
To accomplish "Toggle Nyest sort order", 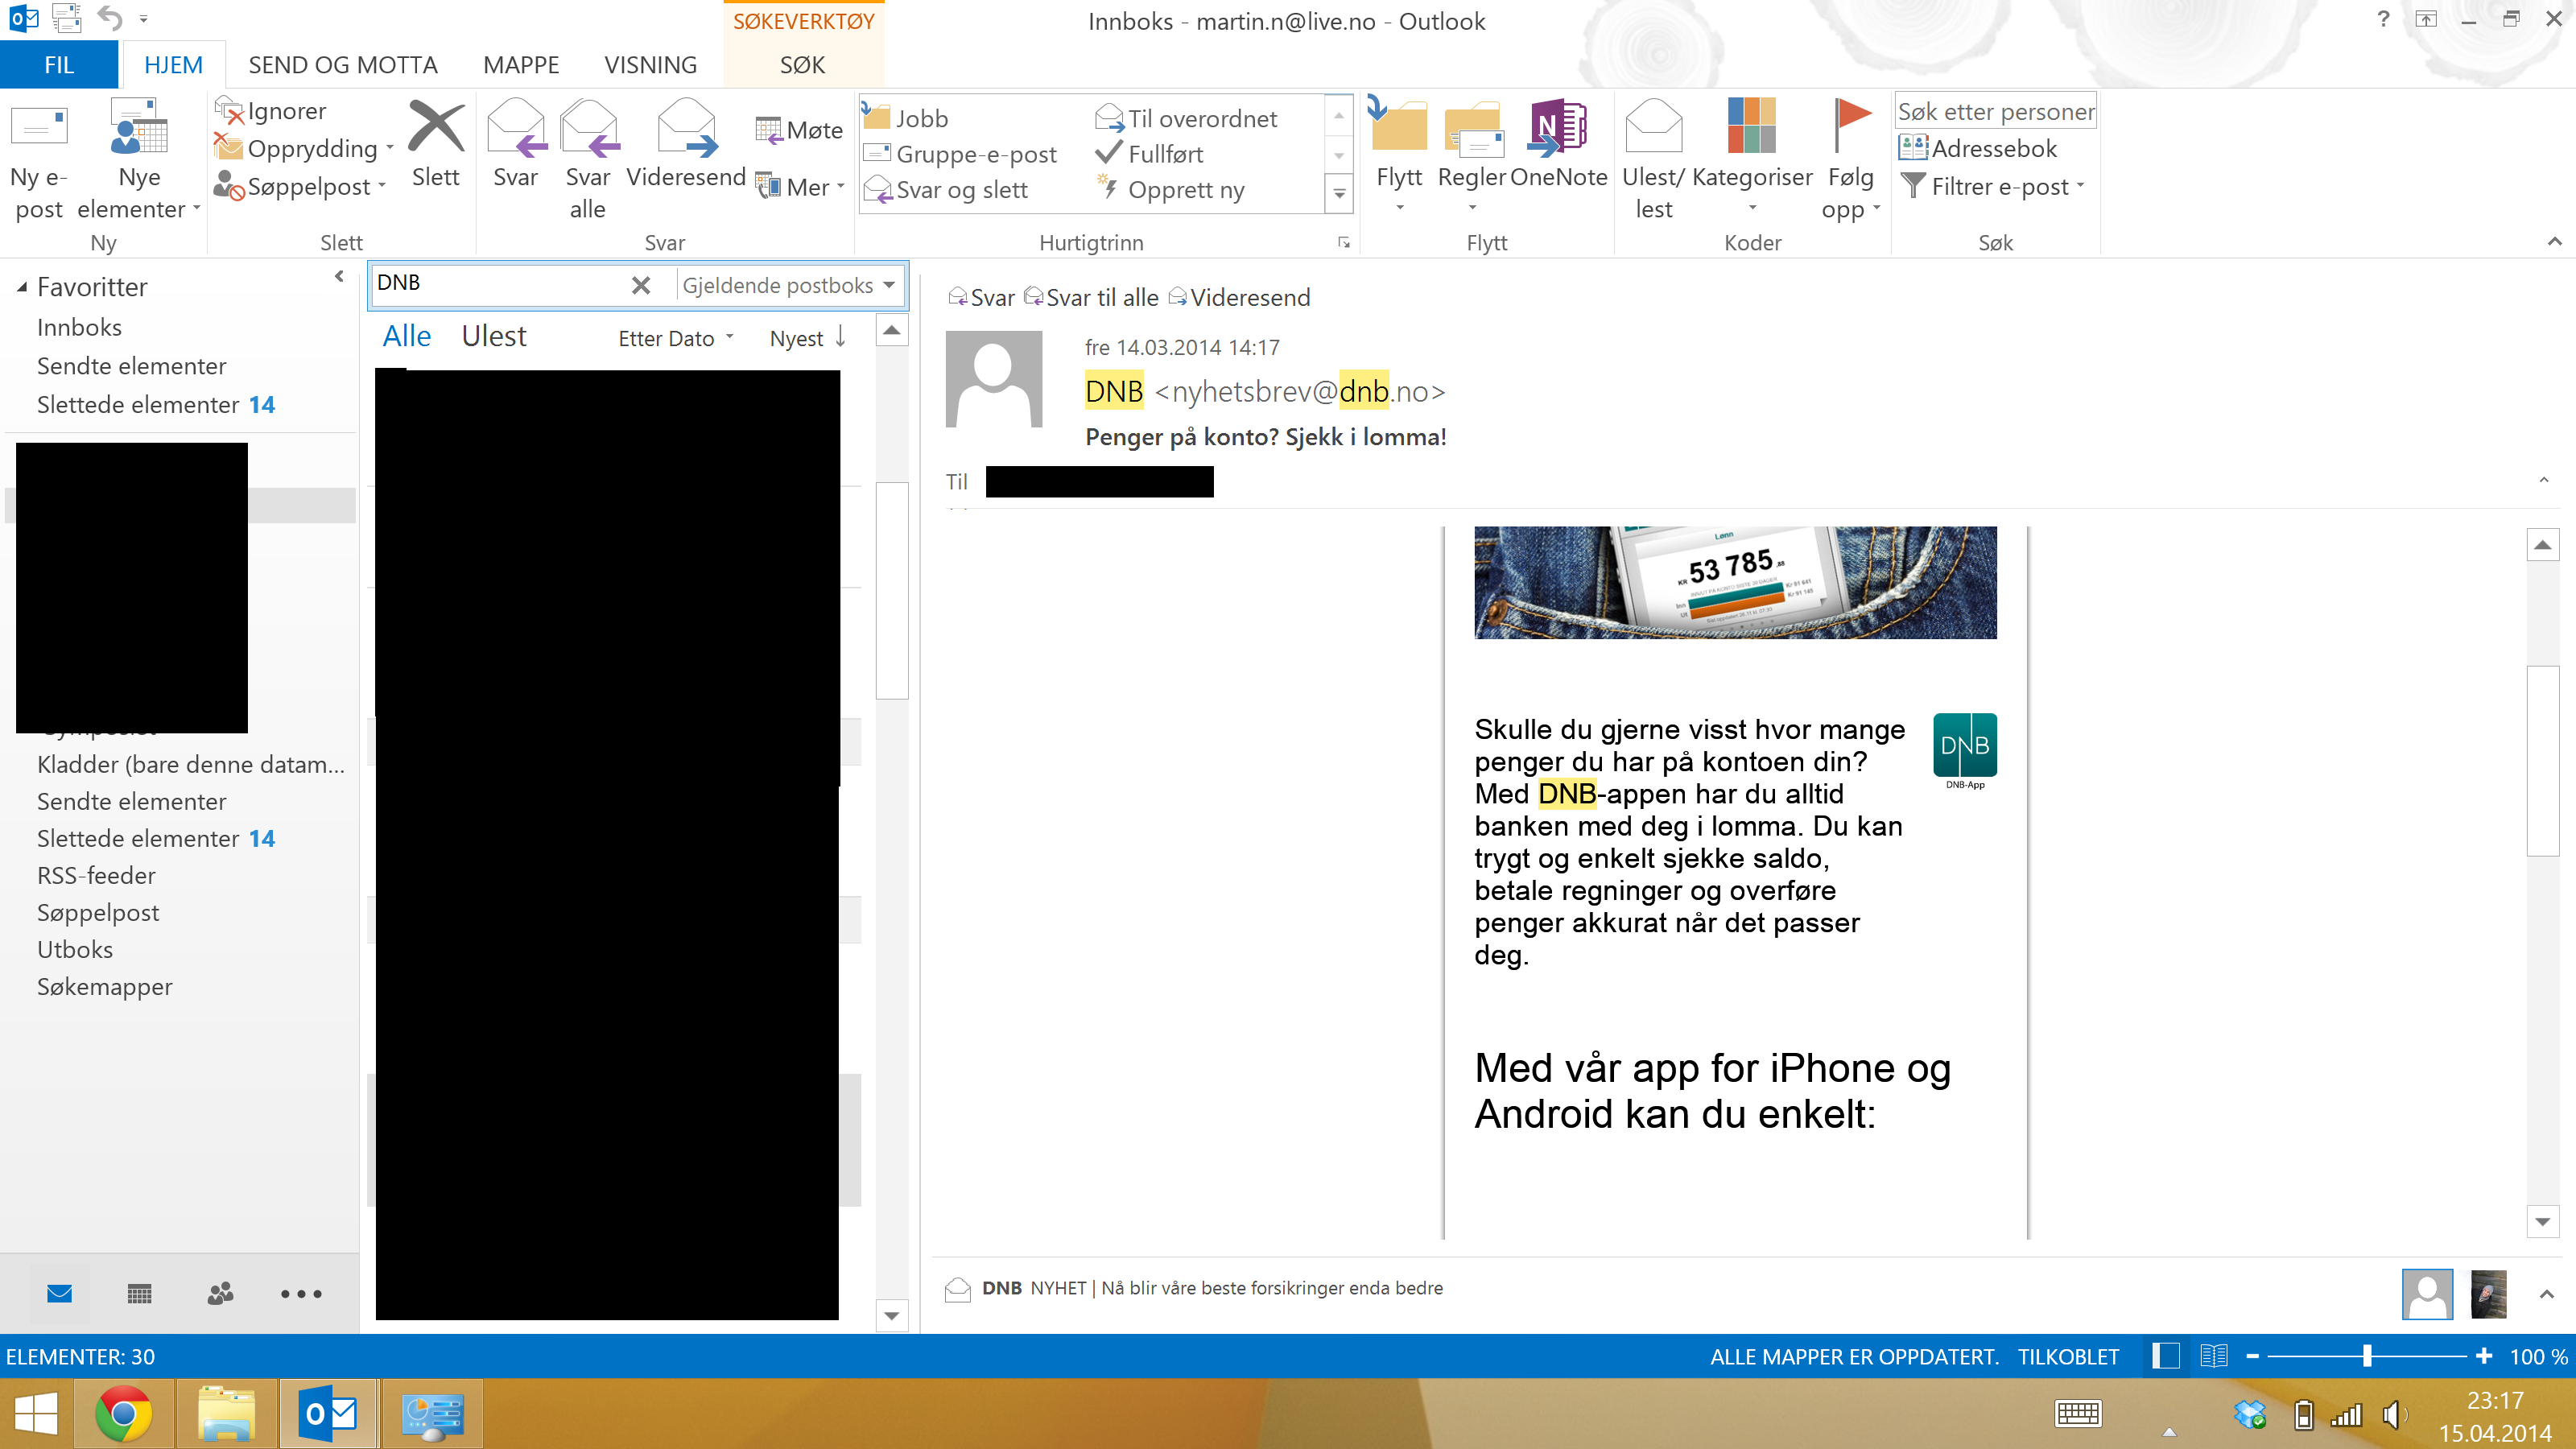I will coord(808,338).
